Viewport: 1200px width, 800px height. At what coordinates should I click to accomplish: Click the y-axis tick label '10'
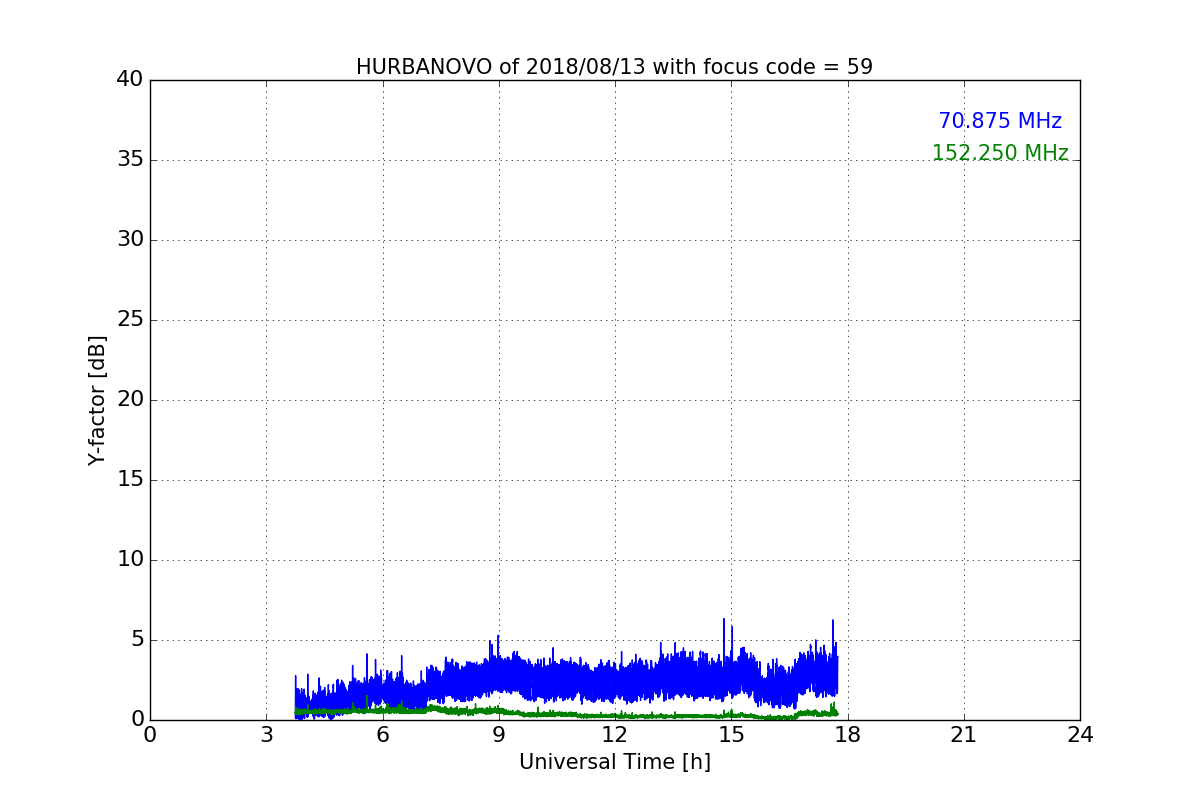130,560
